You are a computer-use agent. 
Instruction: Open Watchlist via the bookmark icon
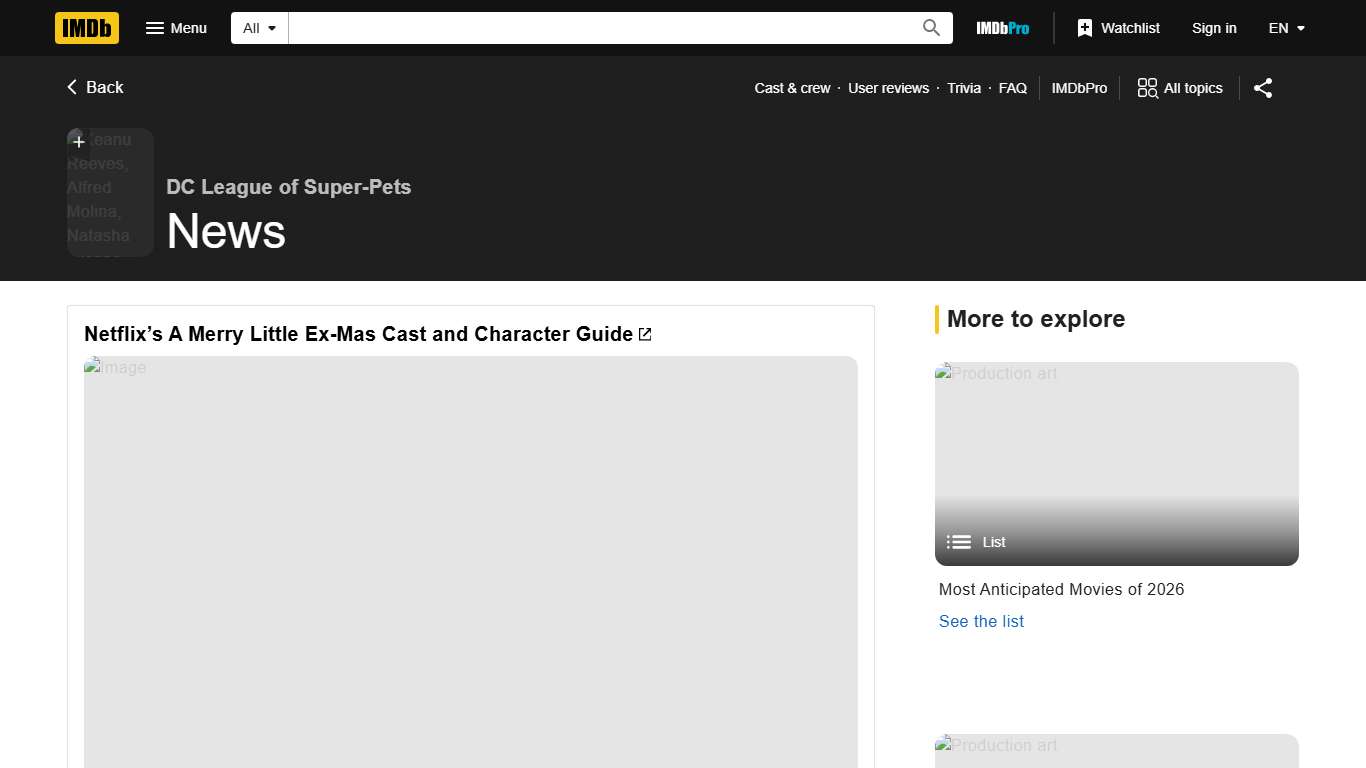pyautogui.click(x=1085, y=28)
